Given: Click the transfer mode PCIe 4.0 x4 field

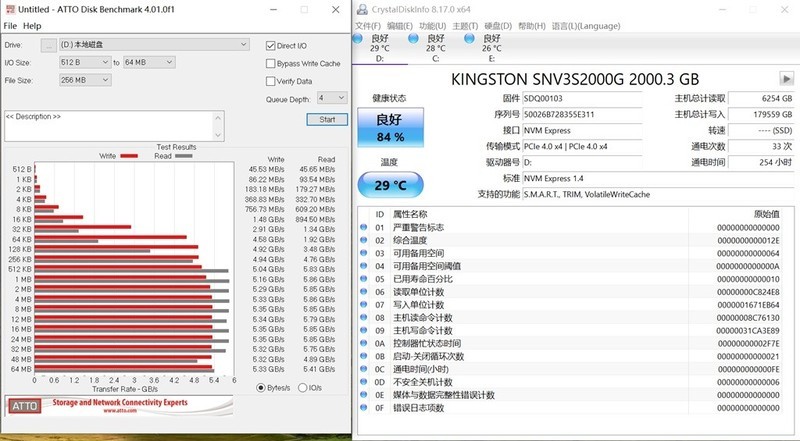Looking at the screenshot, I should click(x=582, y=146).
